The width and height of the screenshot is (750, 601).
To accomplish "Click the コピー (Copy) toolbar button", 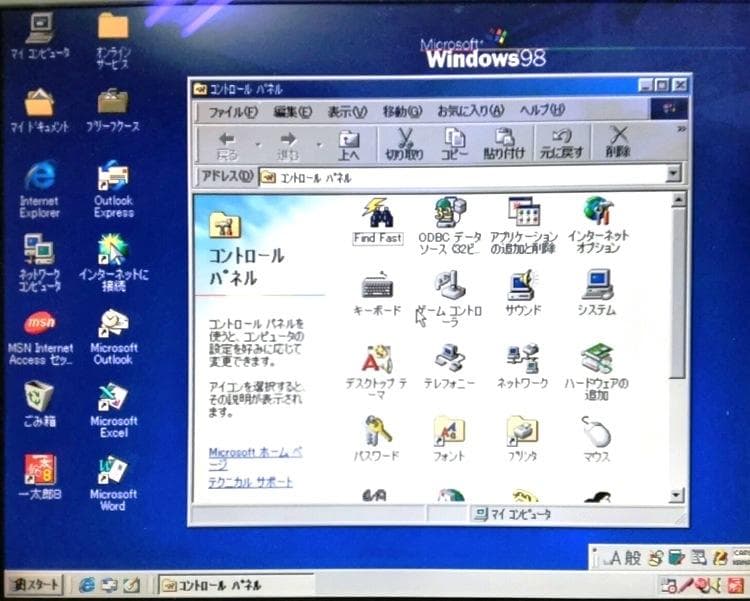I will pyautogui.click(x=454, y=144).
